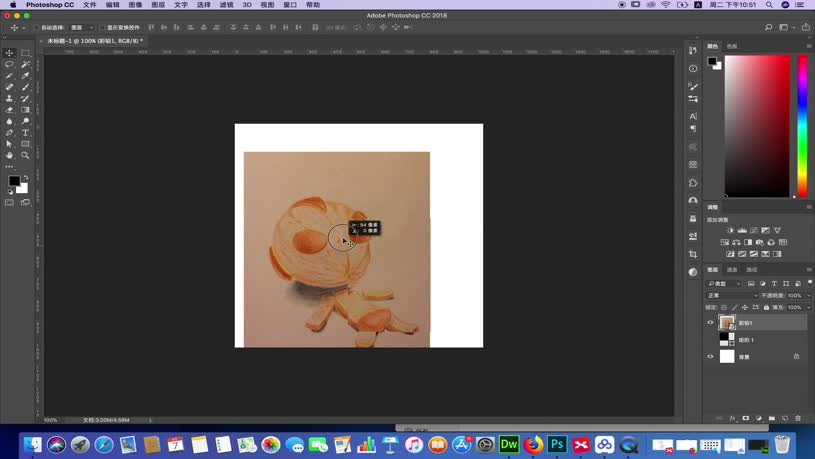Toggle Lock Transparent Pixels button

(x=724, y=308)
